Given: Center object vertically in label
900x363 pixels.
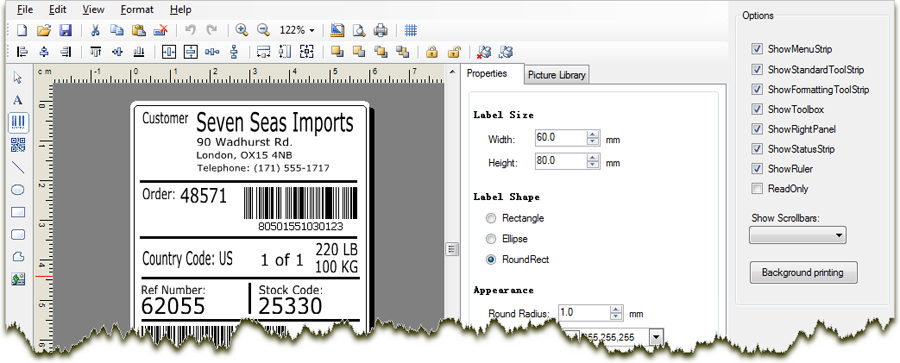Looking at the screenshot, I should pos(191,52).
